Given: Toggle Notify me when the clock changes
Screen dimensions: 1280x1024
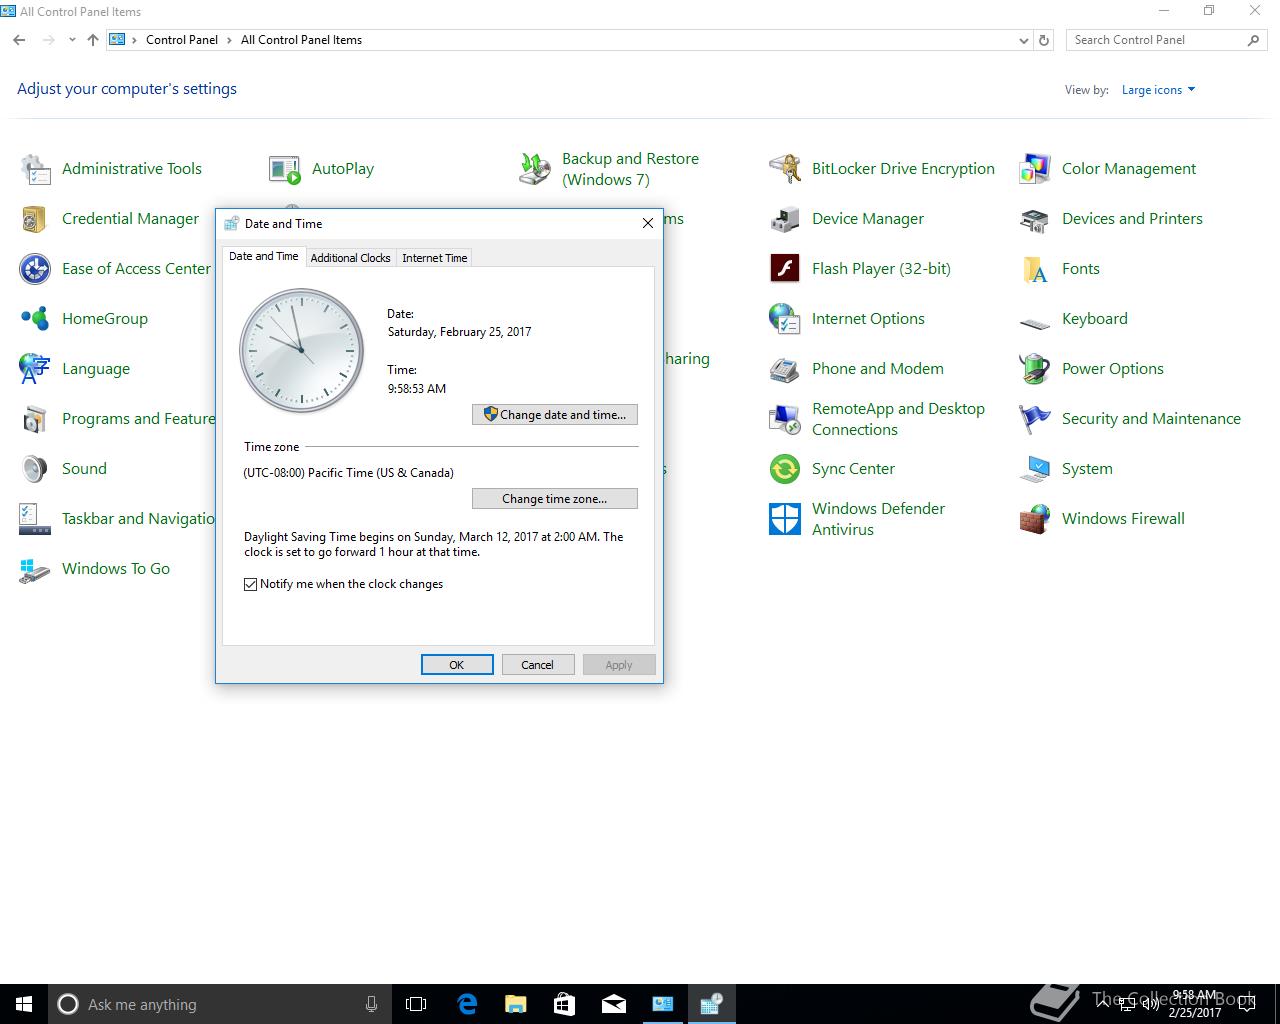Looking at the screenshot, I should click(251, 584).
